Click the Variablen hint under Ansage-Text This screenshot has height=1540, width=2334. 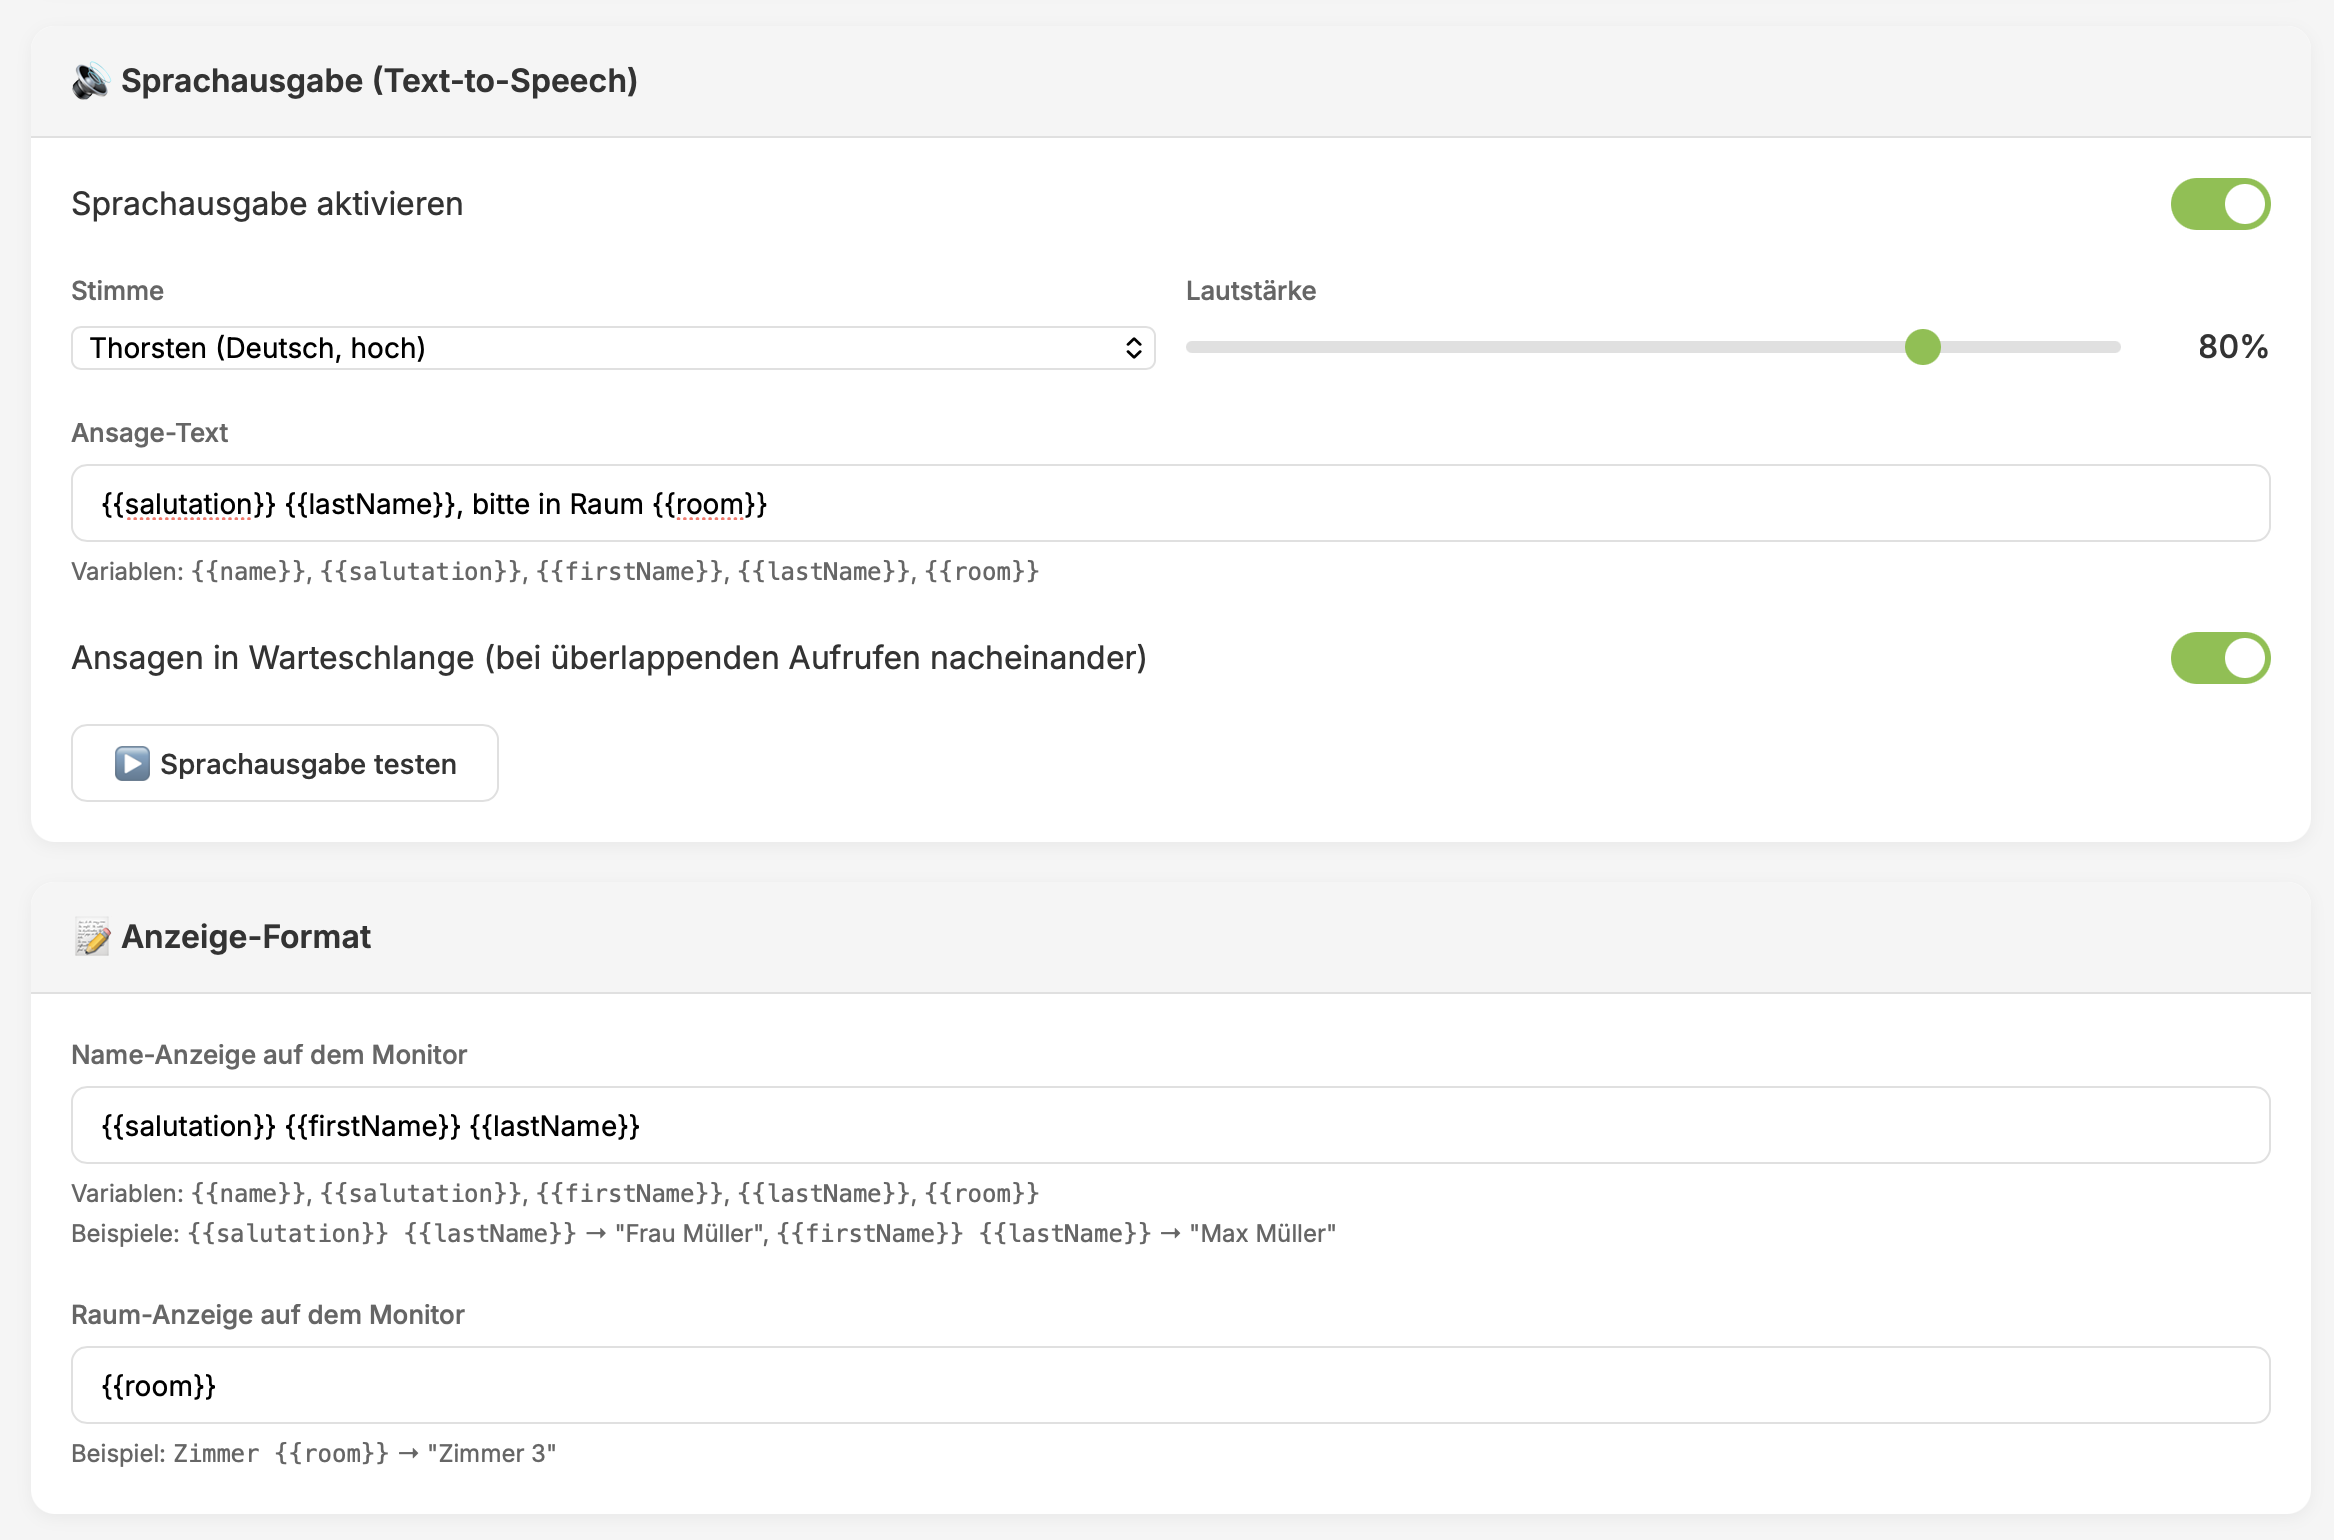click(x=555, y=571)
